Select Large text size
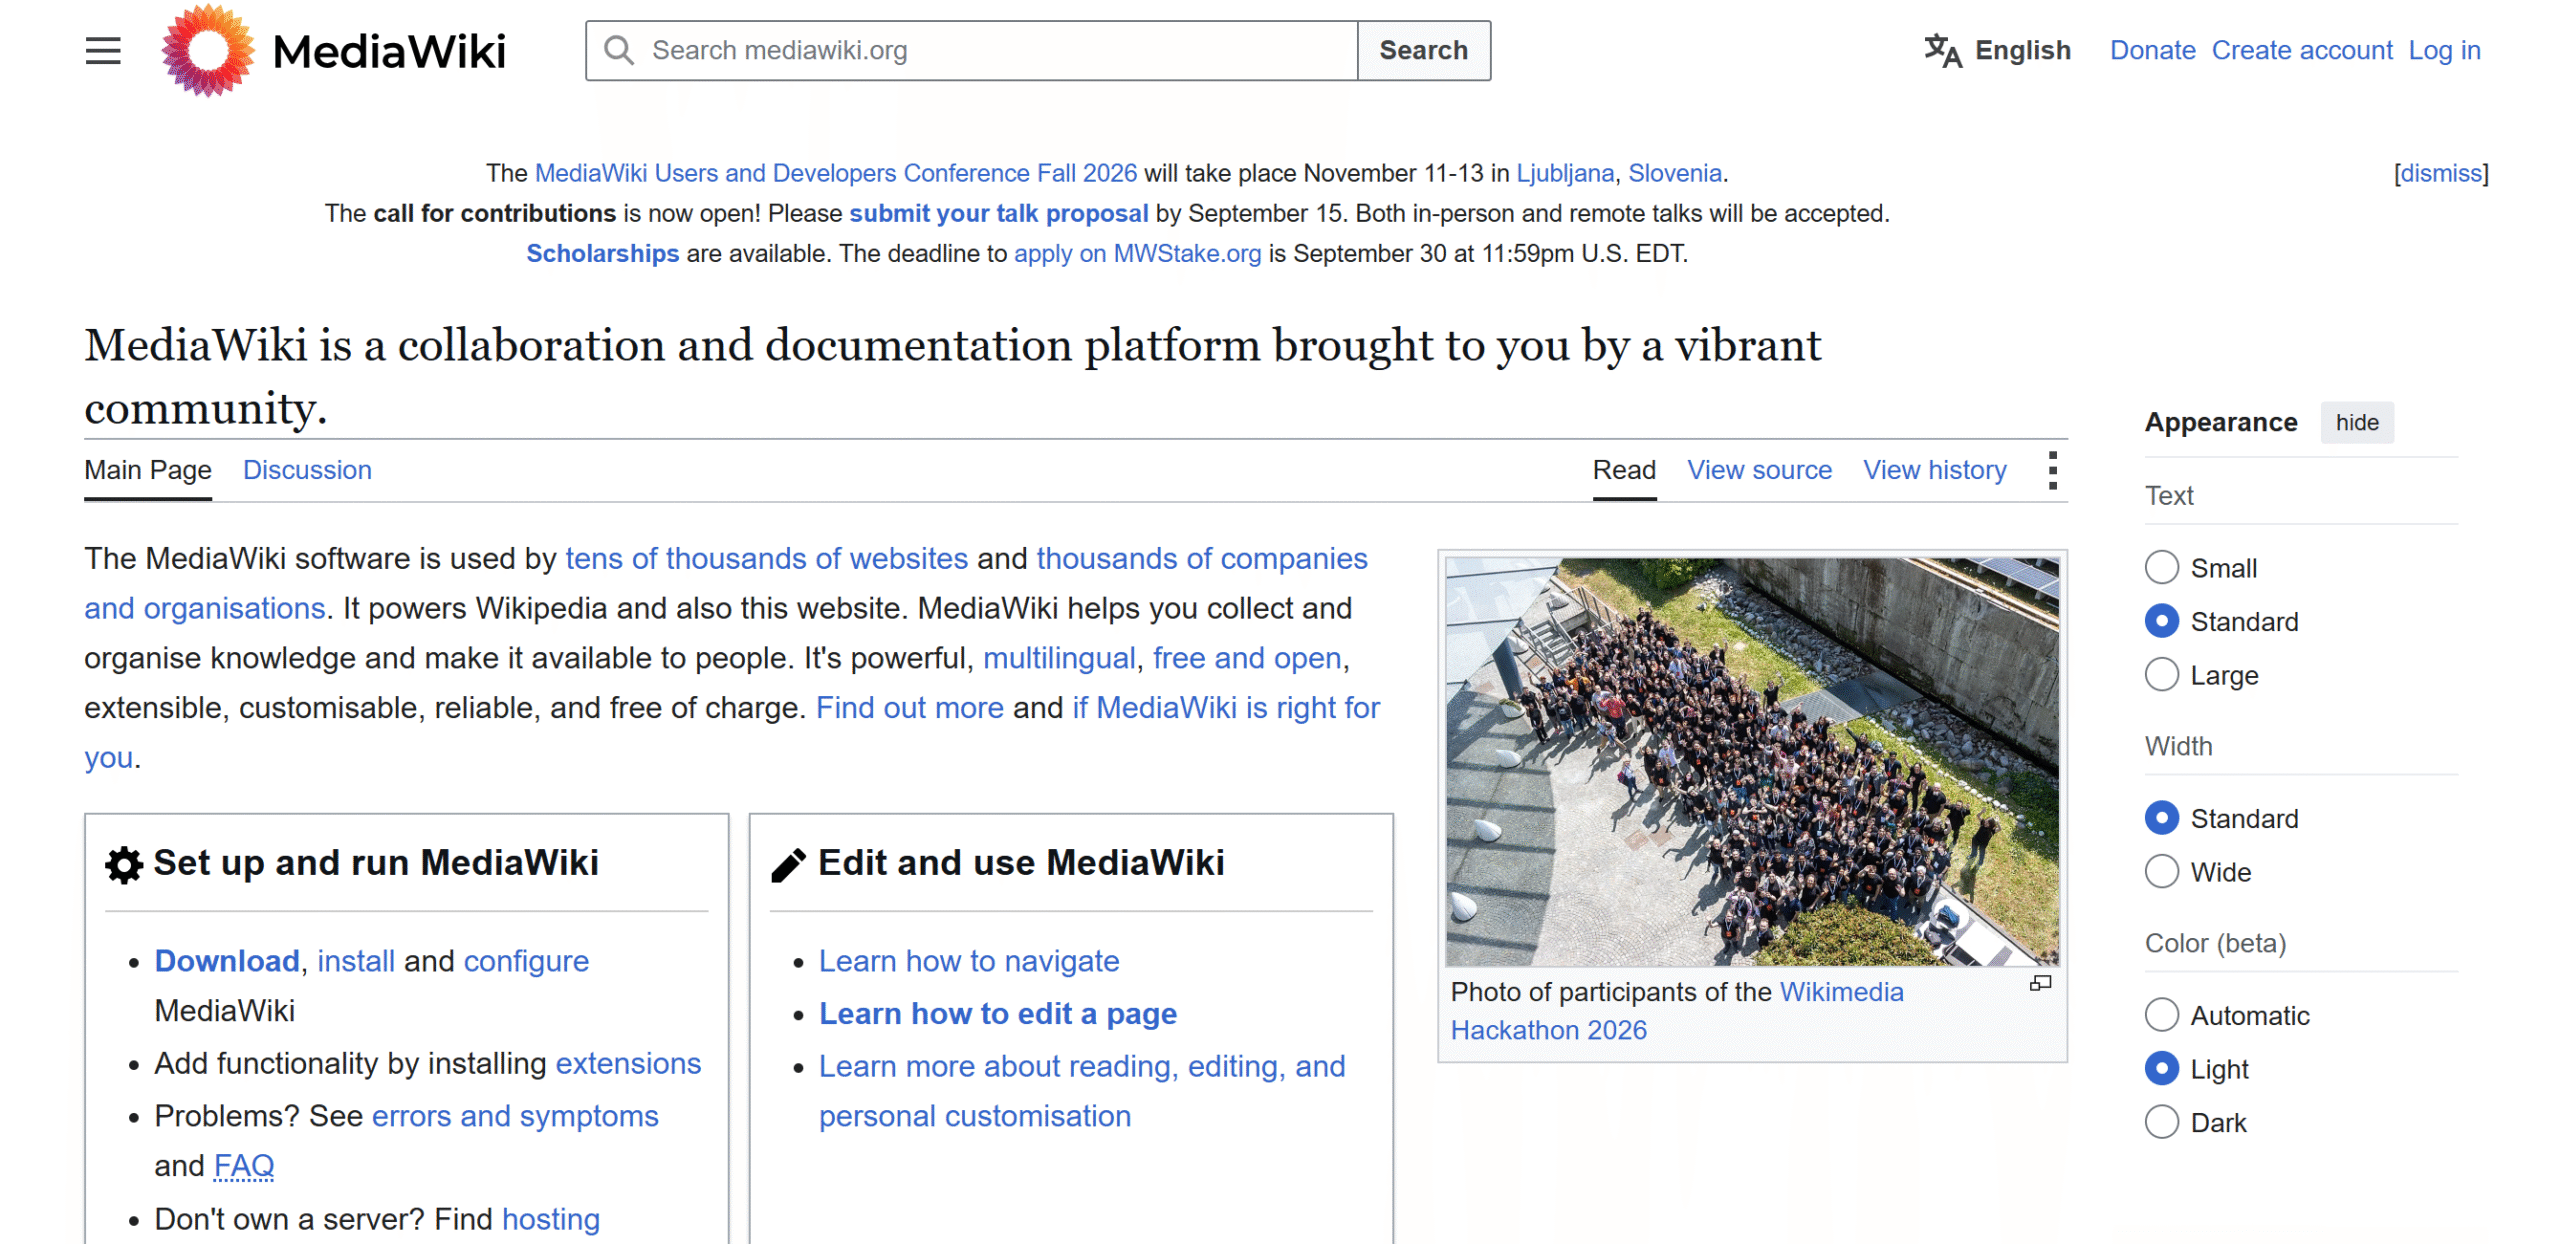Viewport: 2560px width, 1244px height. [2160, 675]
